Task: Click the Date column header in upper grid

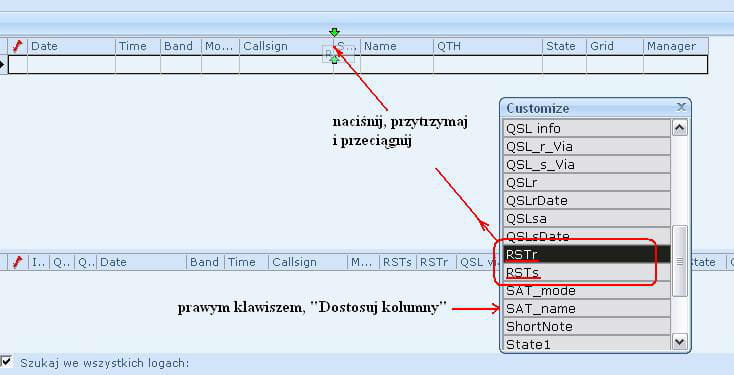Action: tap(71, 46)
